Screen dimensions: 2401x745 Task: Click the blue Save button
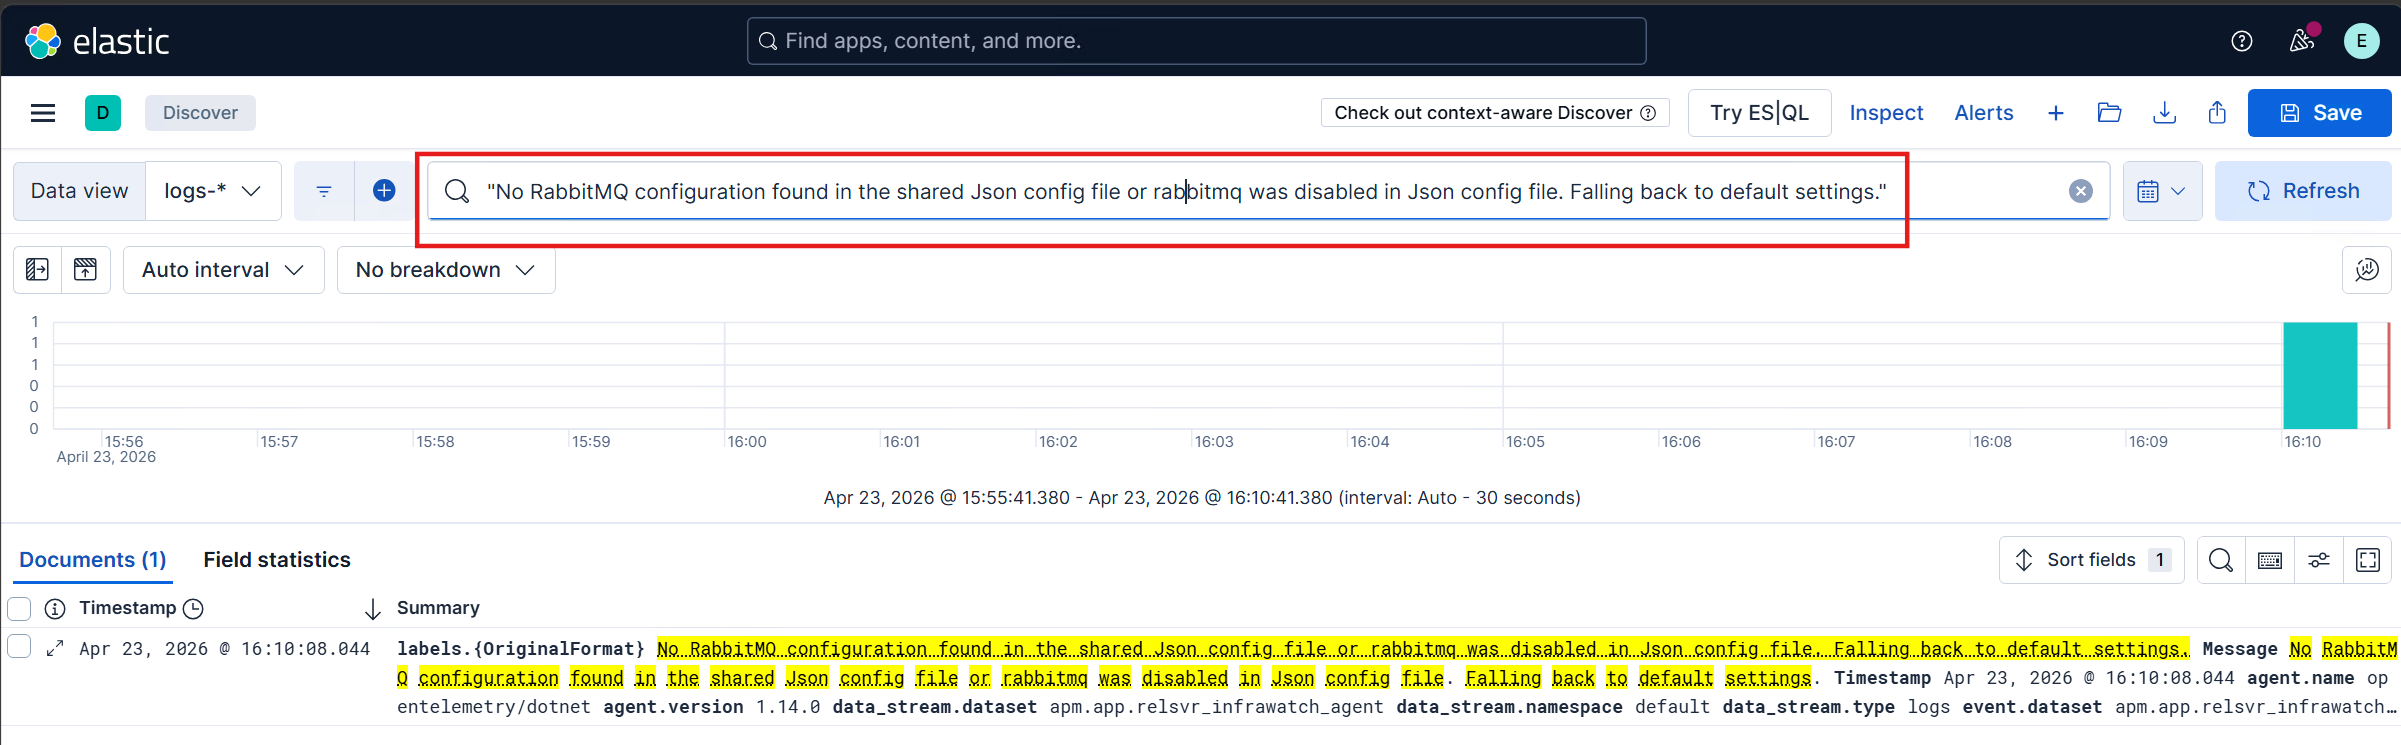tap(2319, 113)
